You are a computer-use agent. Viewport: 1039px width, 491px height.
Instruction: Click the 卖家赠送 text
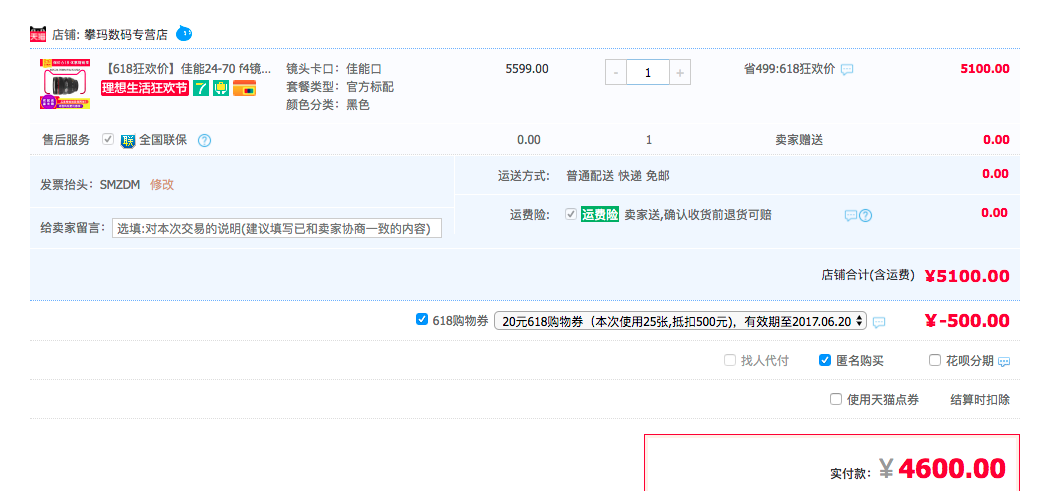(x=799, y=140)
